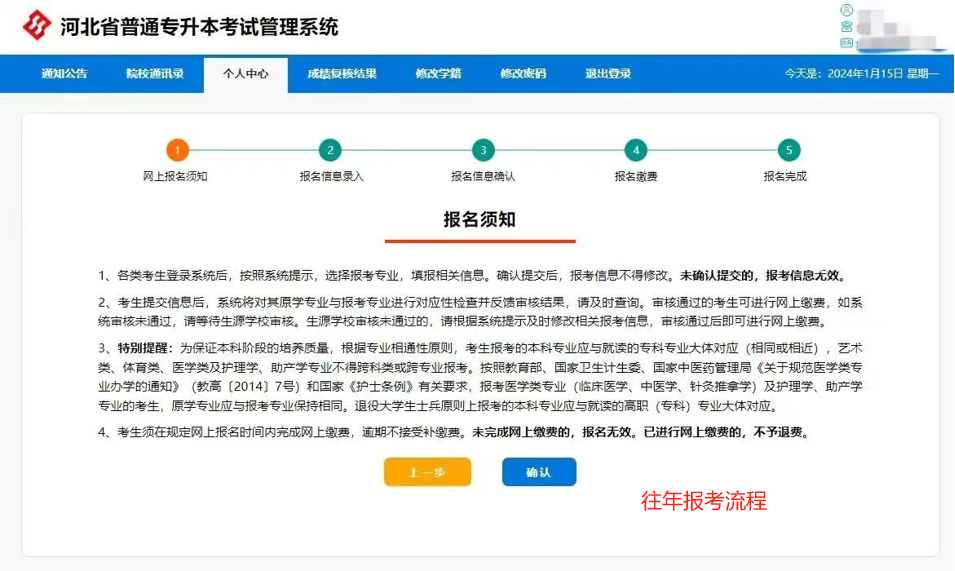Click the ID card icon at top right

(847, 43)
